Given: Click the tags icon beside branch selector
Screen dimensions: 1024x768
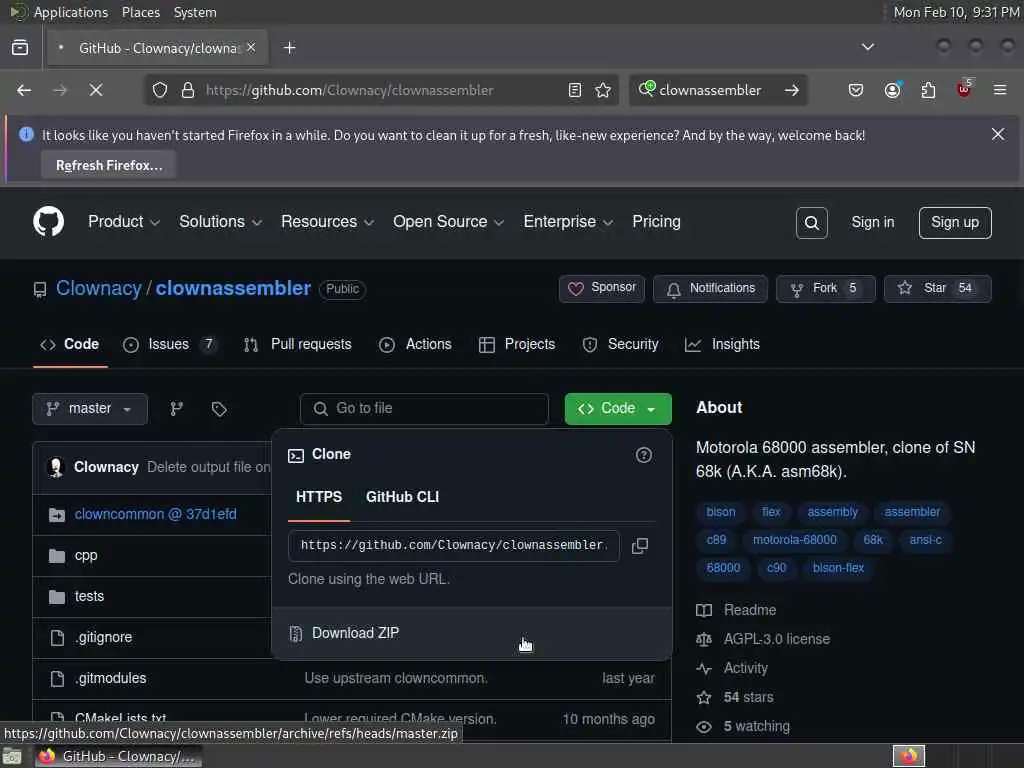Looking at the screenshot, I should click(x=219, y=409).
